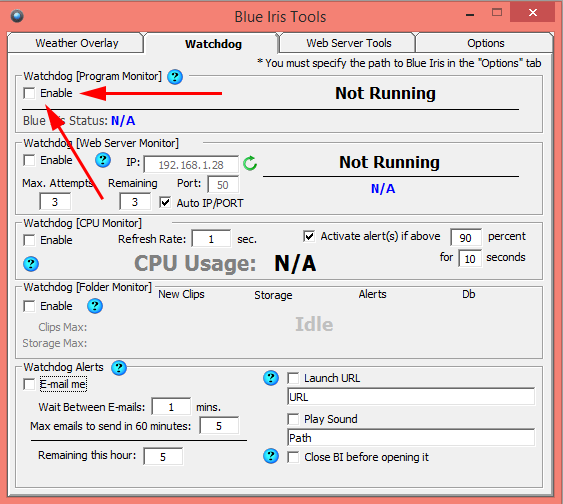Click the alert percent threshold field
The image size is (563, 504).
point(466,237)
